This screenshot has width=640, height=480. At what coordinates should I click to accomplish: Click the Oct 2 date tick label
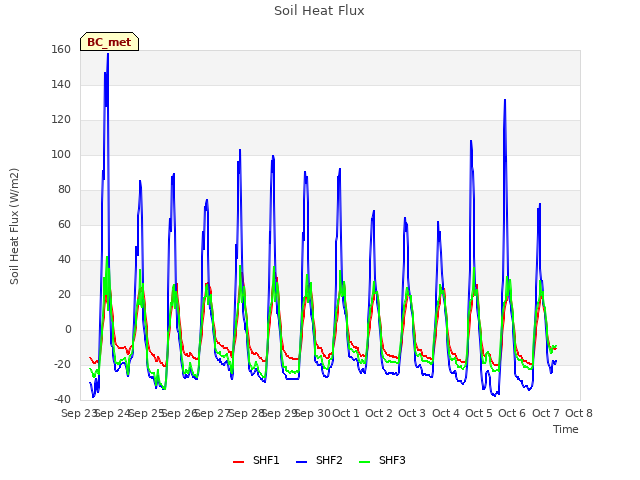point(379,413)
